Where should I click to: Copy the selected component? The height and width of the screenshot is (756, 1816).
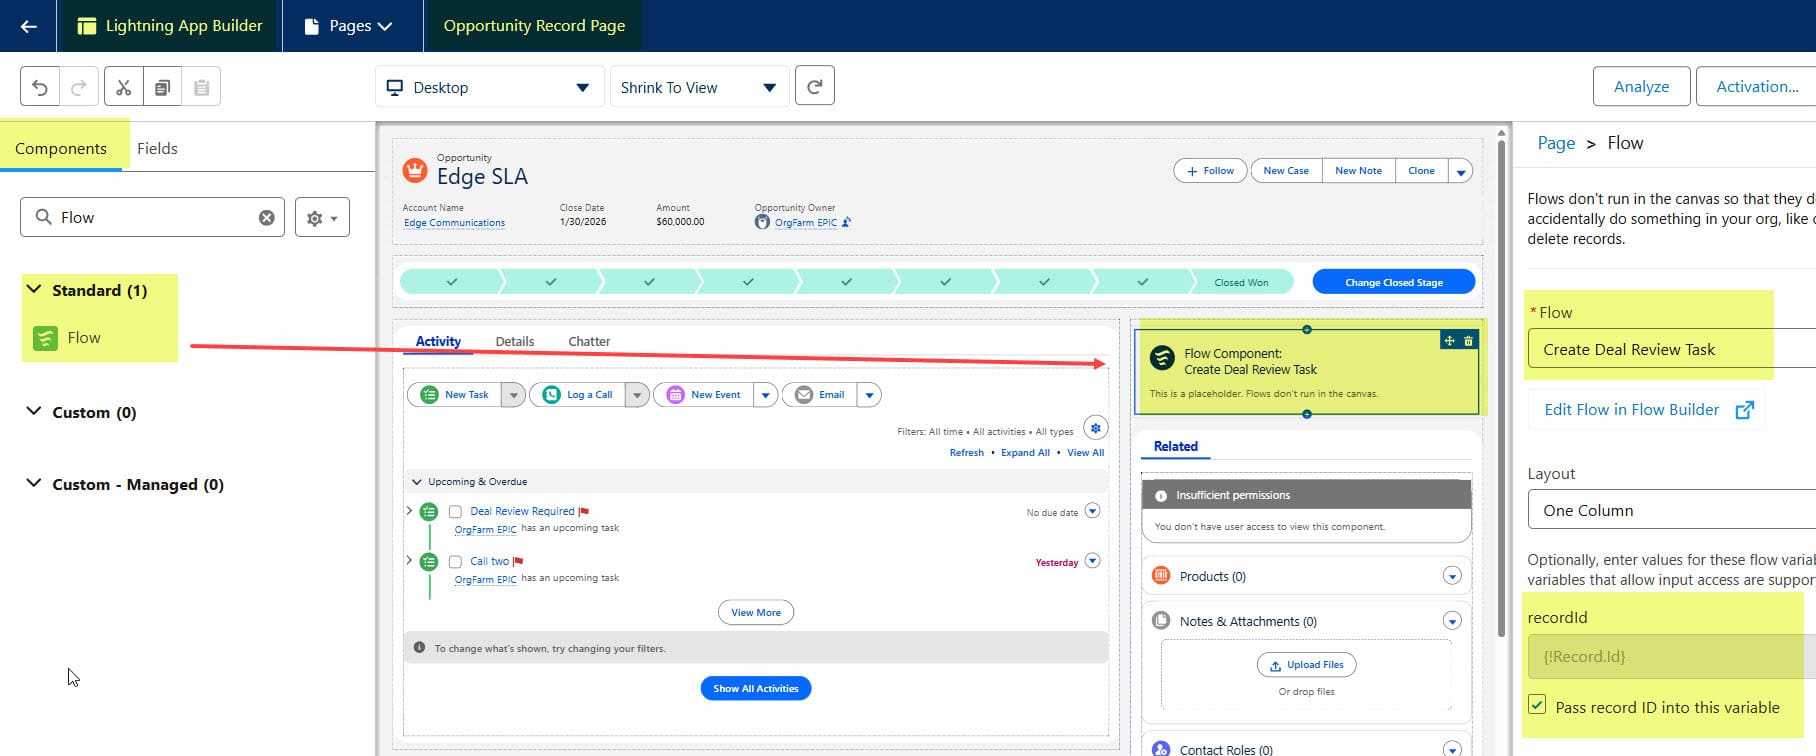(162, 87)
